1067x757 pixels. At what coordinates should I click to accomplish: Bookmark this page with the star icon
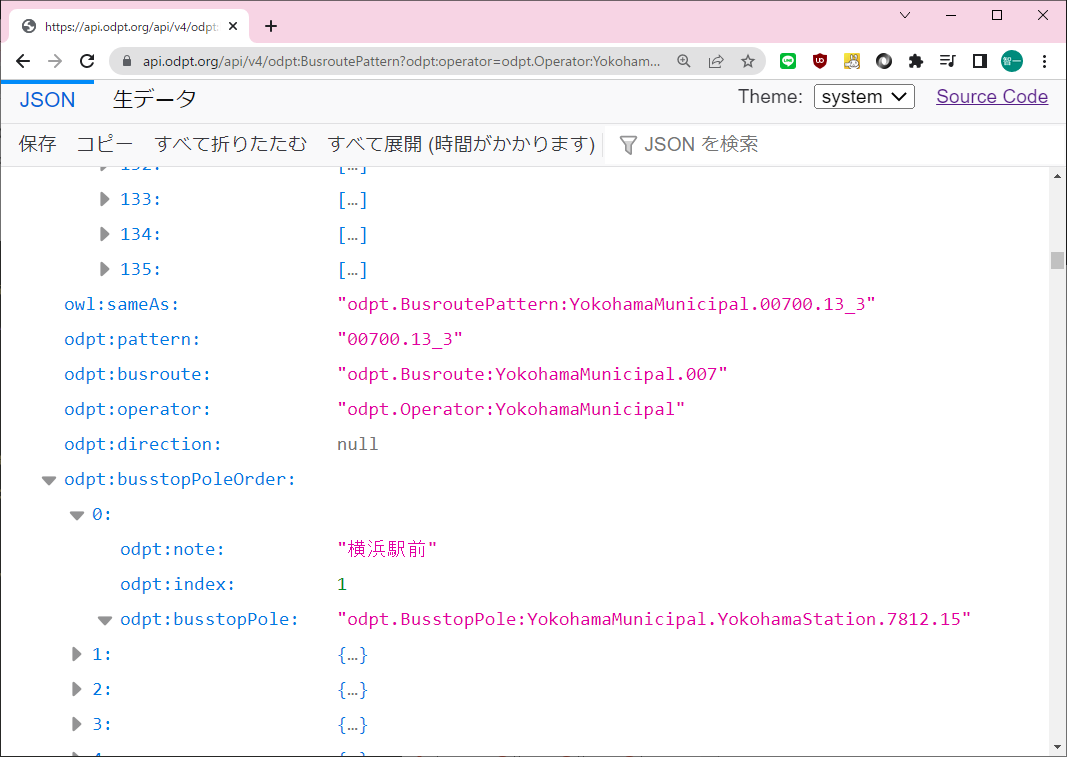coord(748,61)
